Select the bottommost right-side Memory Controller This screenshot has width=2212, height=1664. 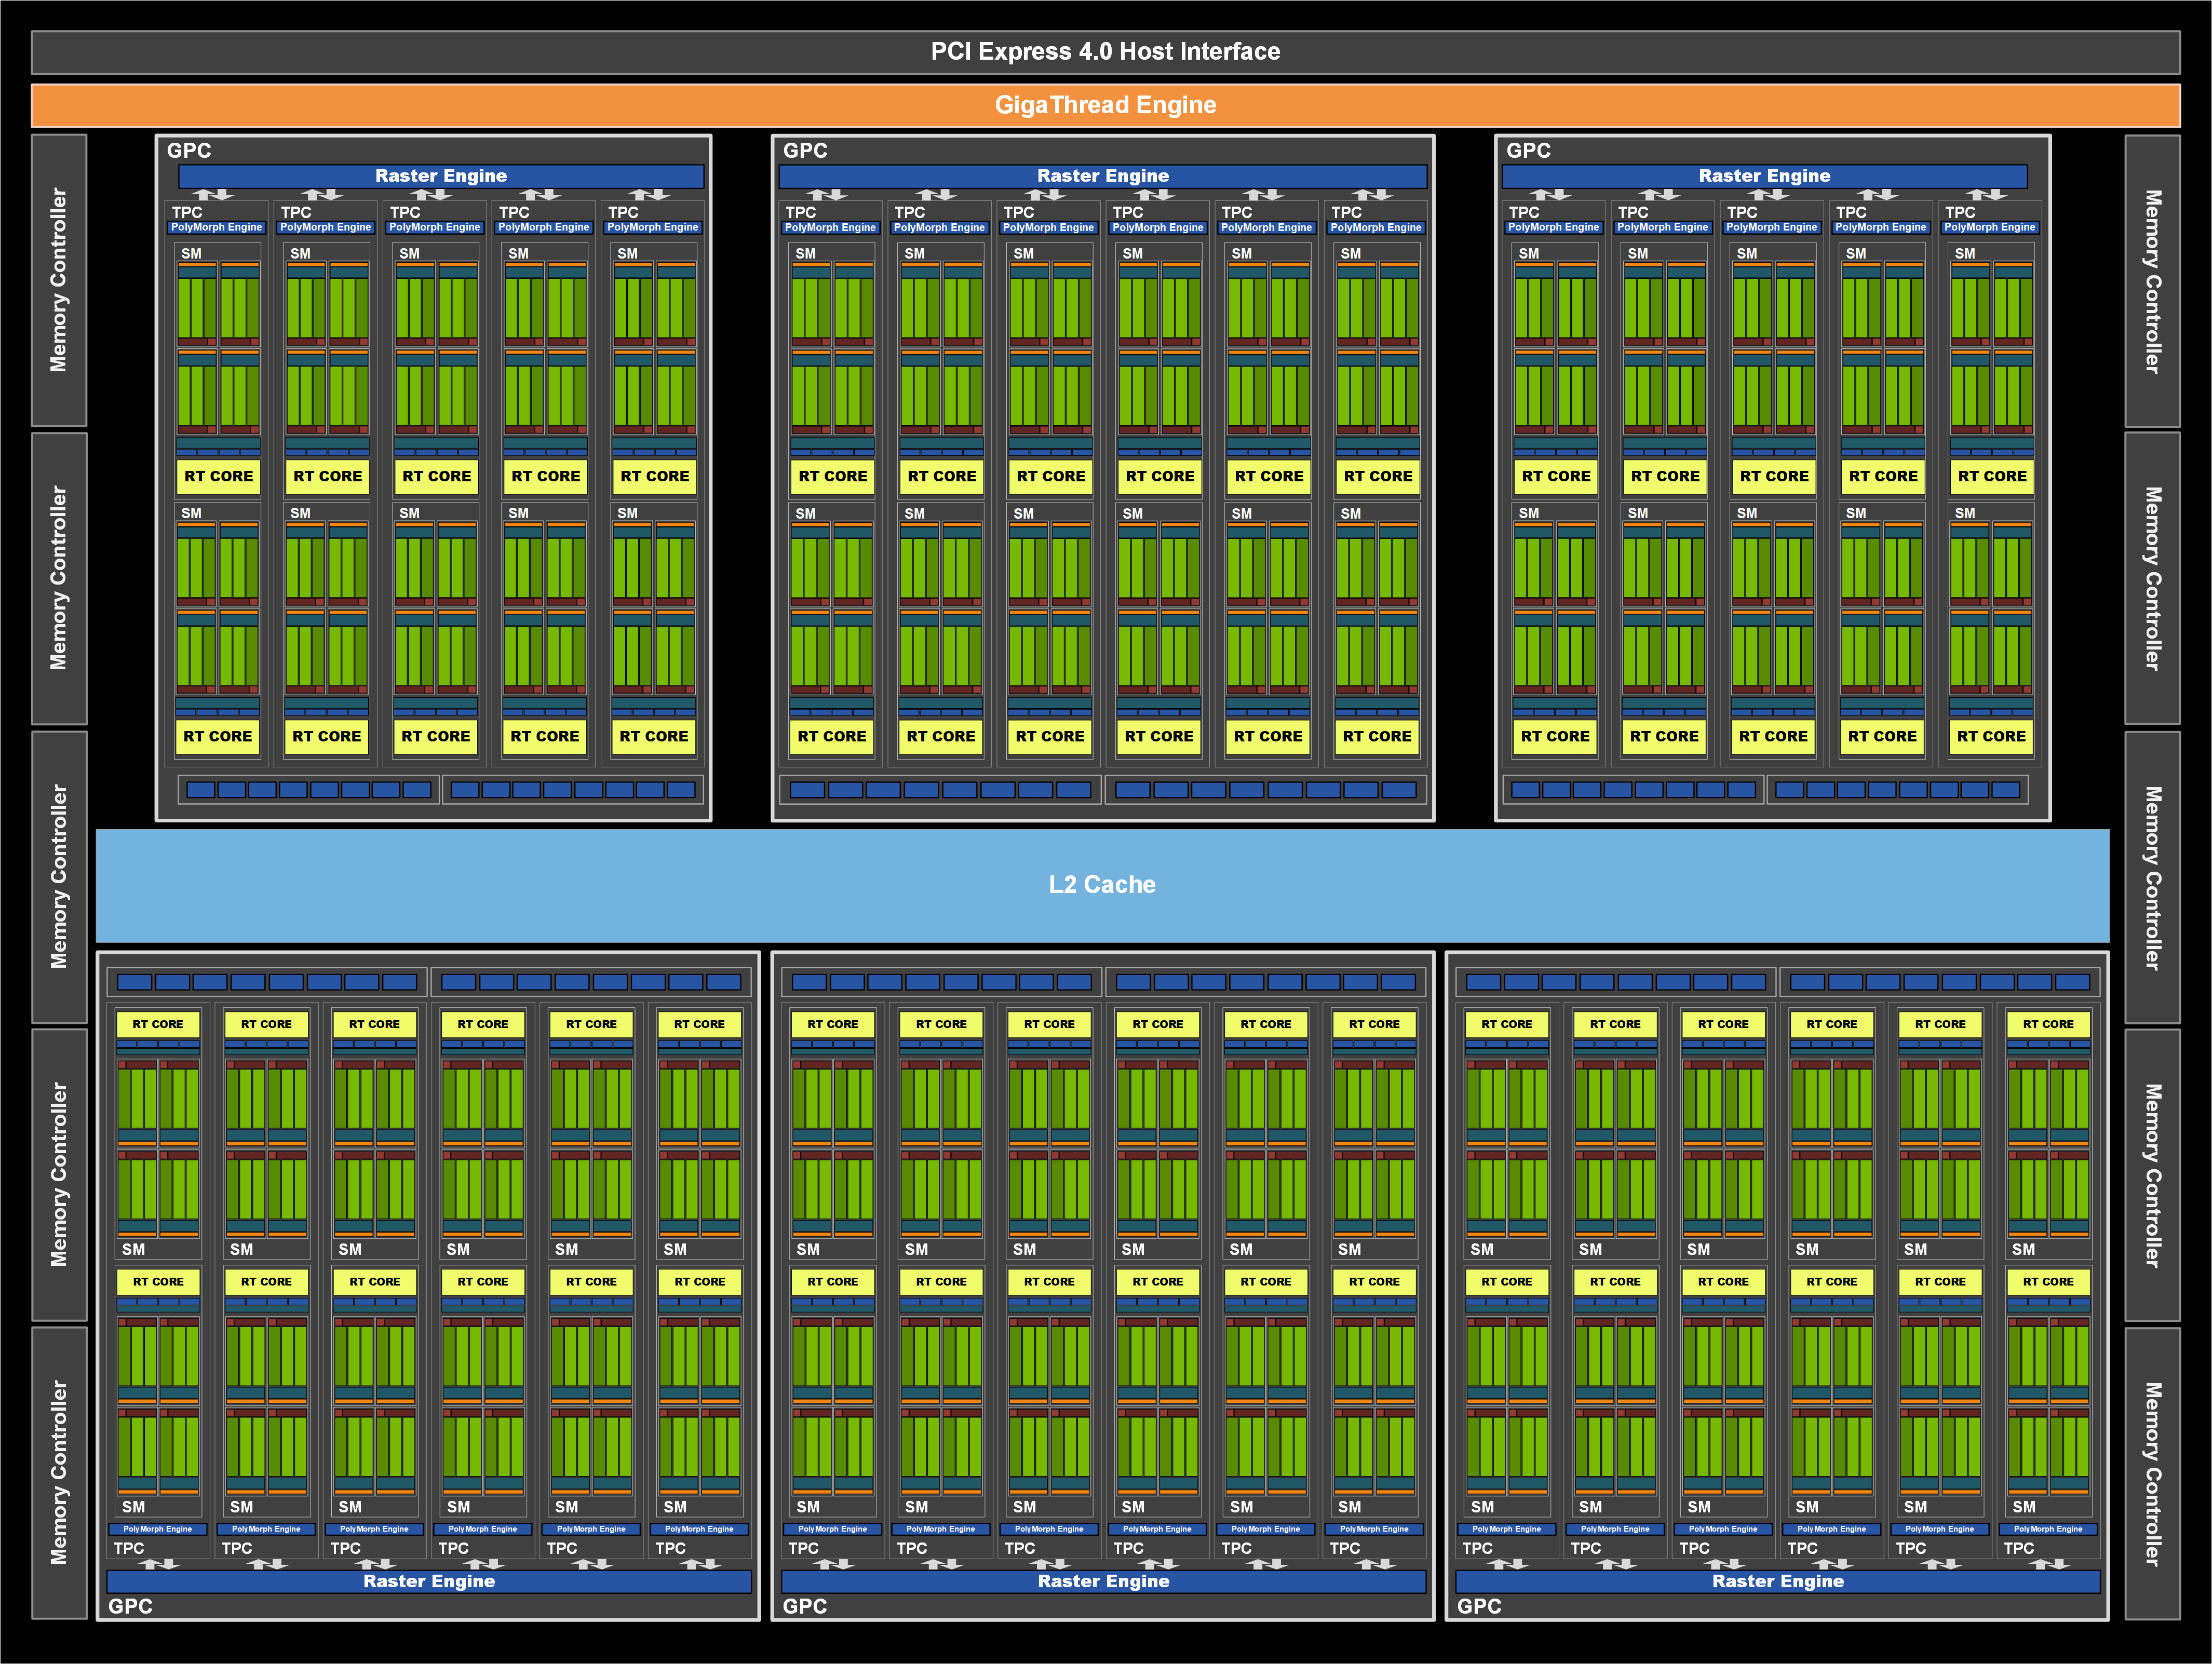tap(2152, 1473)
